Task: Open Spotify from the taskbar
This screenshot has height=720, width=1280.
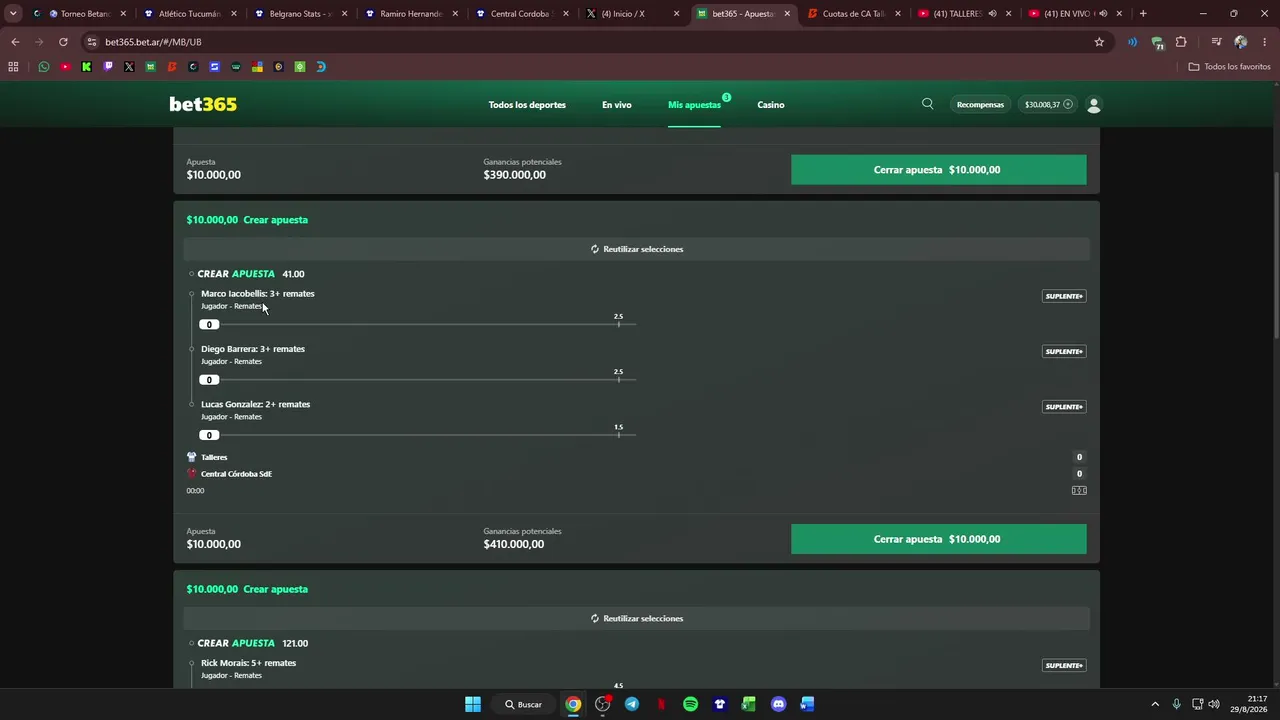Action: pos(690,704)
